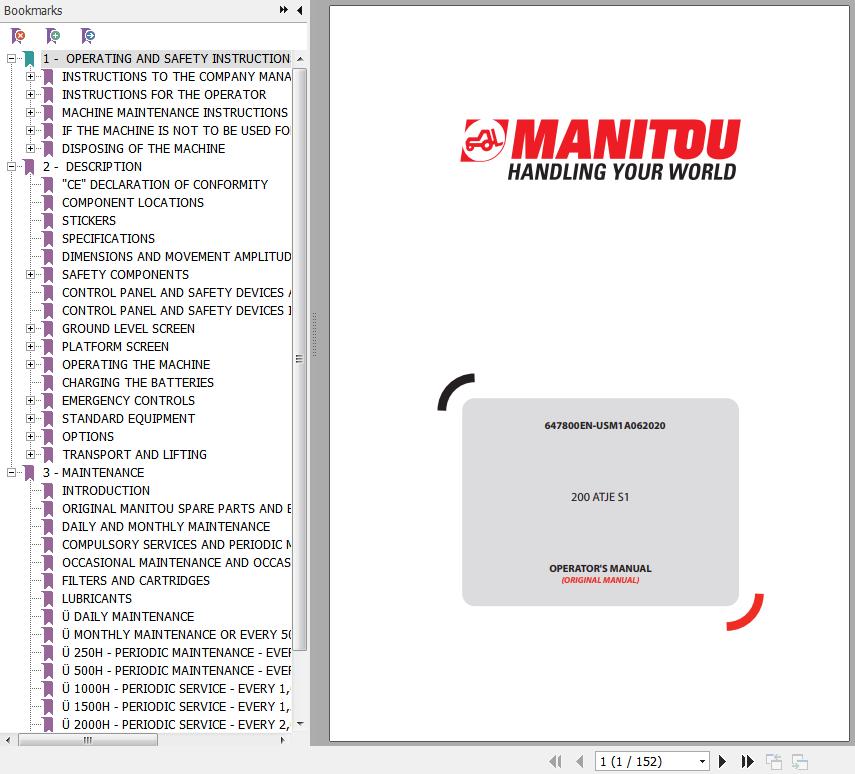The image size is (855, 774).
Task: Click '647800EN-USM1A062020' text on the cover
Action: click(605, 425)
